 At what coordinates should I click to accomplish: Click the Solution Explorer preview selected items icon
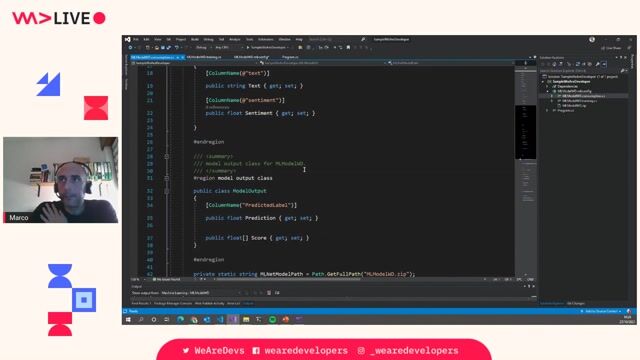604,64
